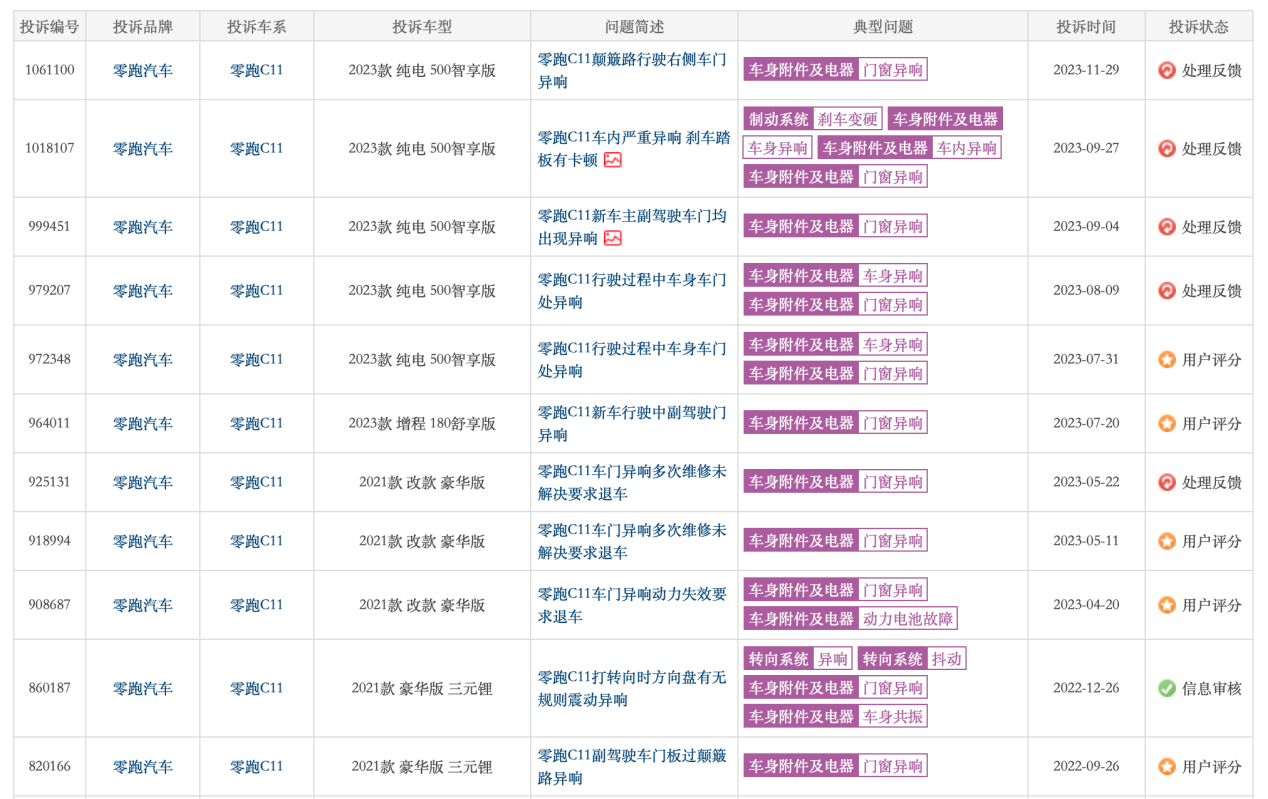The image size is (1268, 799).
Task: Click 信息审核 status text
Action: [1212, 688]
